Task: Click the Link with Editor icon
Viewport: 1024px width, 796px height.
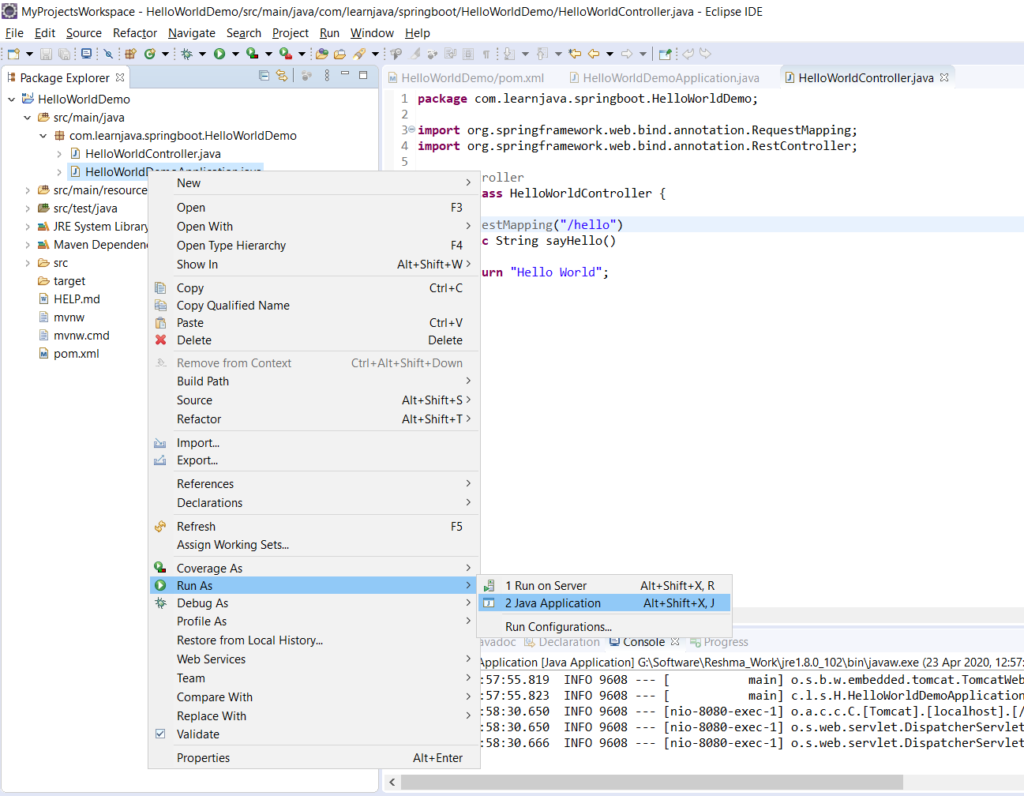Action: click(x=282, y=77)
